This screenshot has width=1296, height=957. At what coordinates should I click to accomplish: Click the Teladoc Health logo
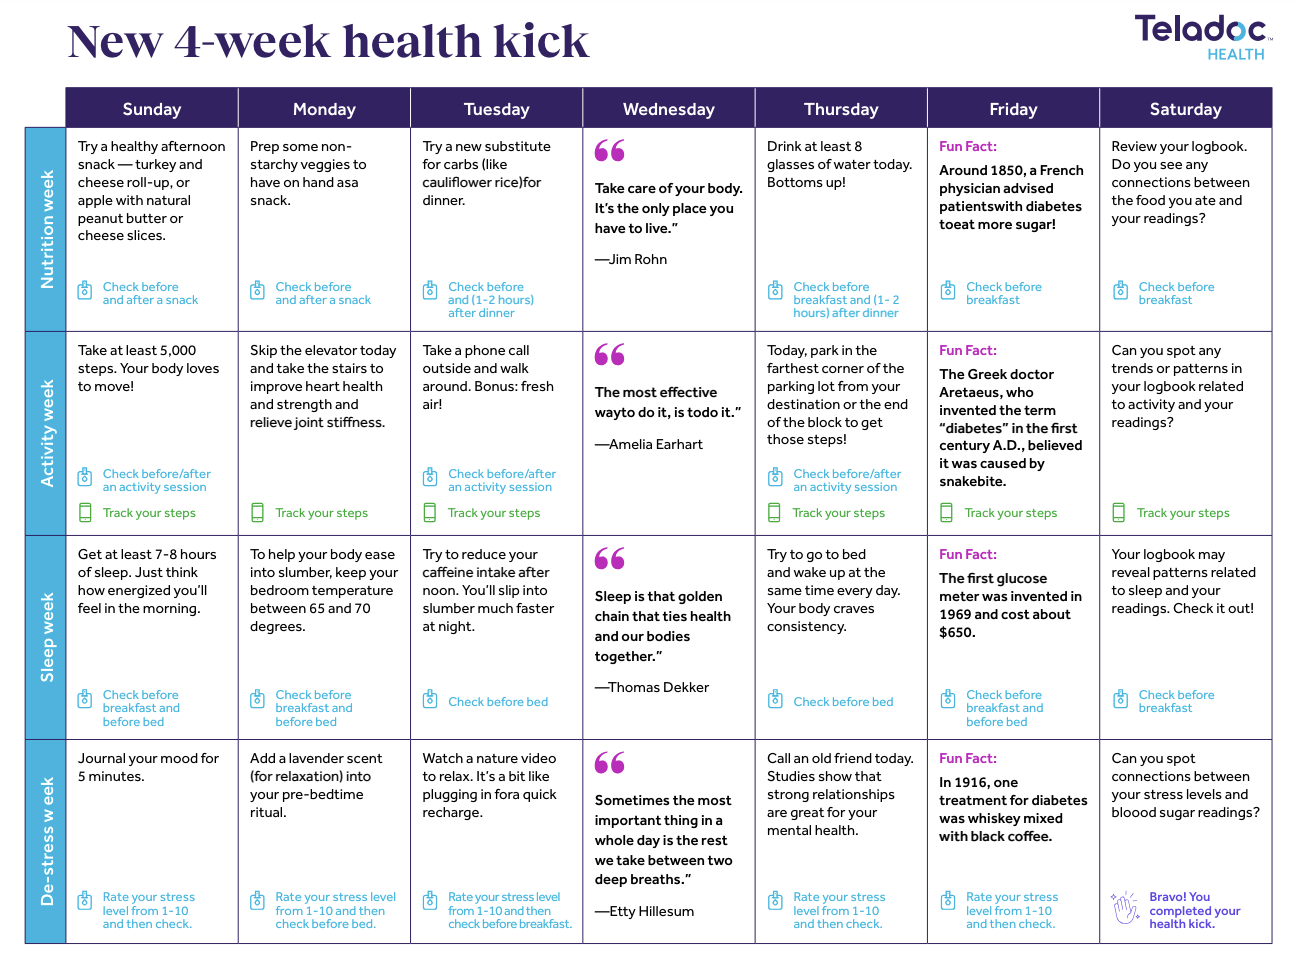(x=1203, y=37)
